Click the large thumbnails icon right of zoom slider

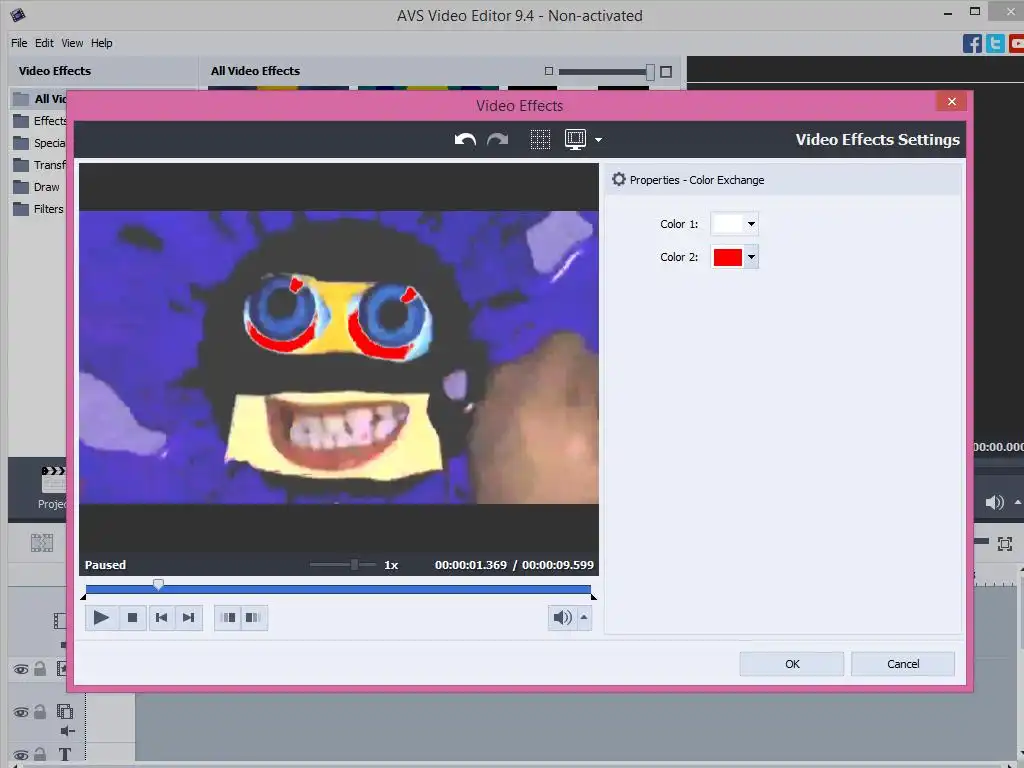pyautogui.click(x=666, y=72)
